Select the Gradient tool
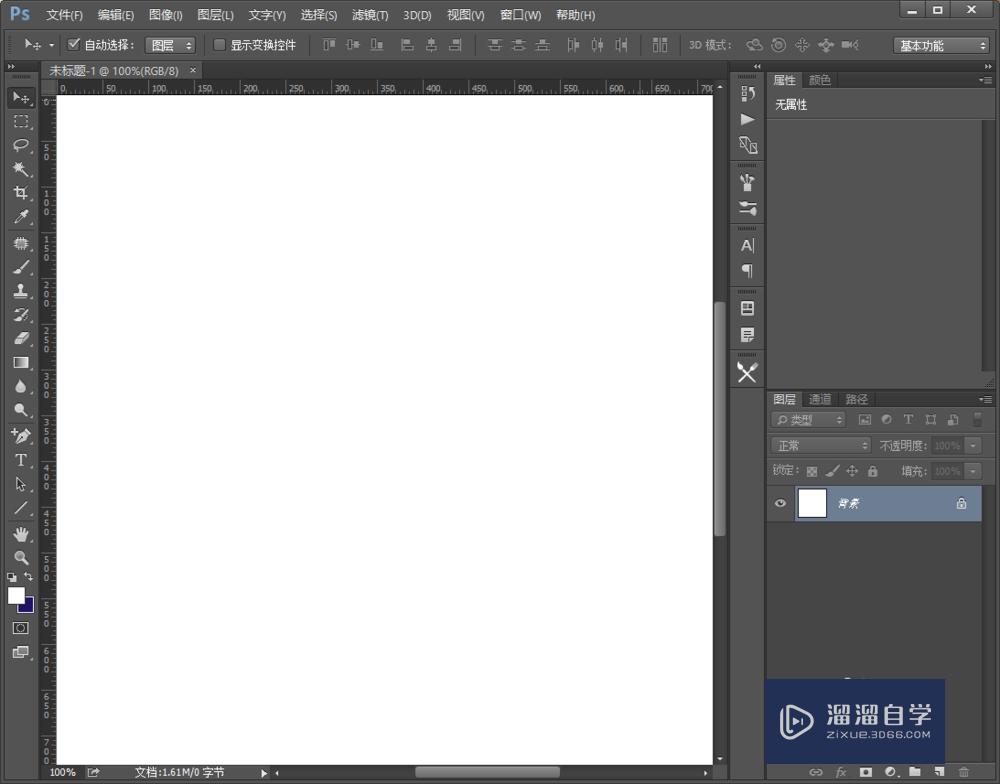 [20, 362]
